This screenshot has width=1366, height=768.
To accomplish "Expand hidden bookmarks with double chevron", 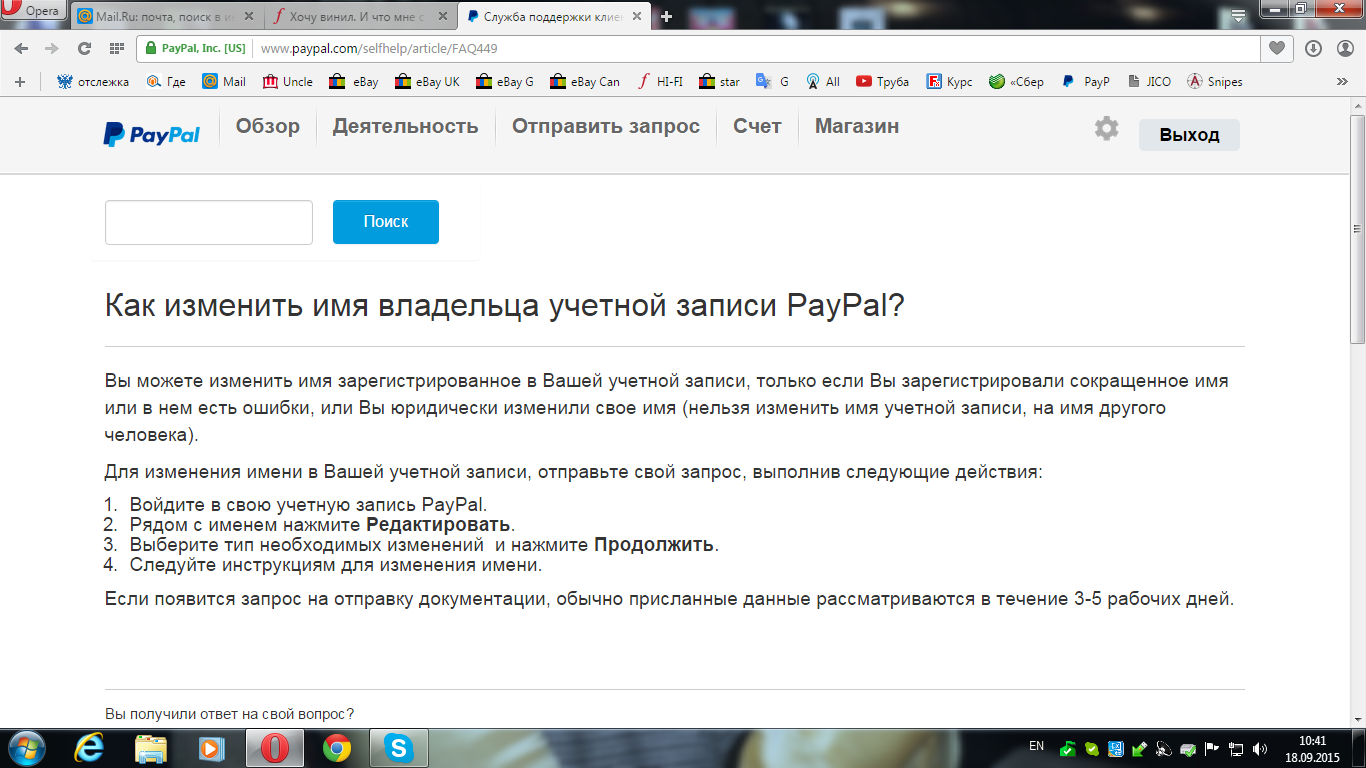I will click(x=1342, y=82).
